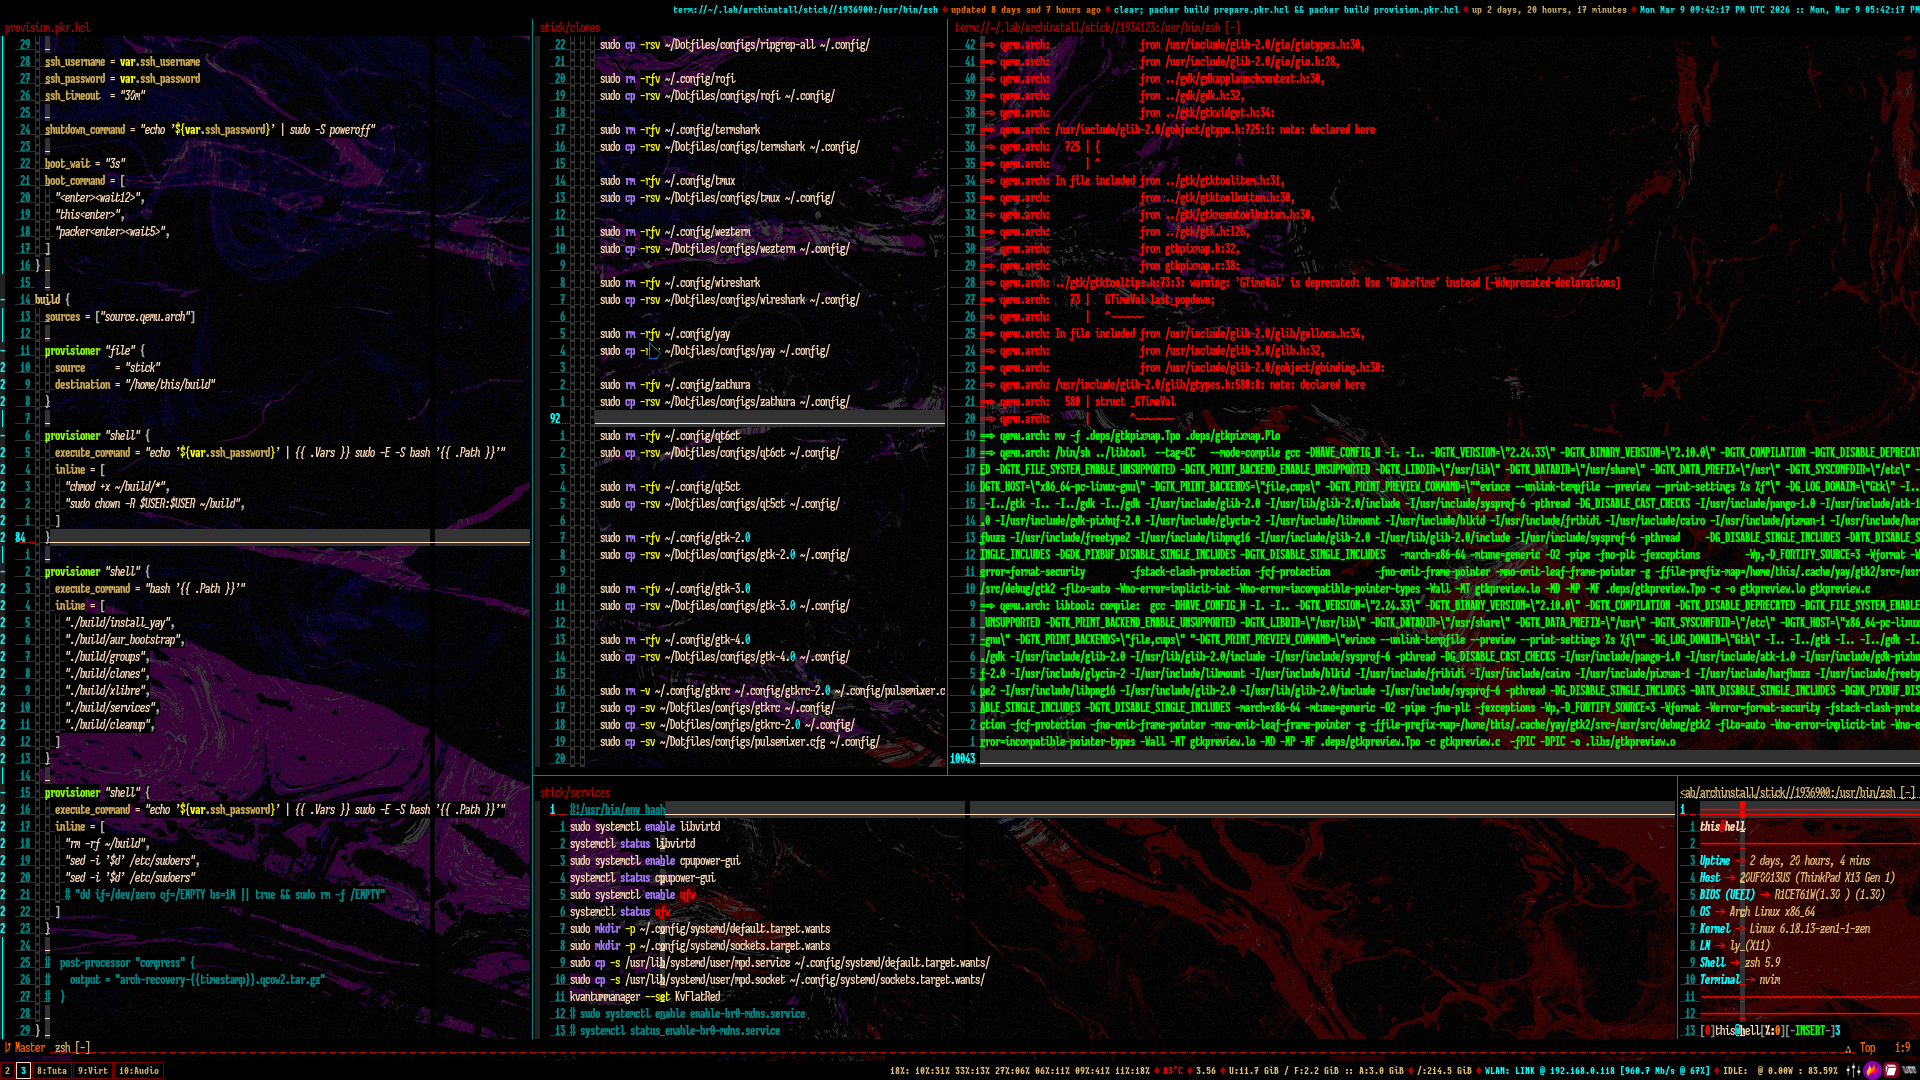Click the red folder tray icon
The image size is (1920, 1080).
1891,1070
